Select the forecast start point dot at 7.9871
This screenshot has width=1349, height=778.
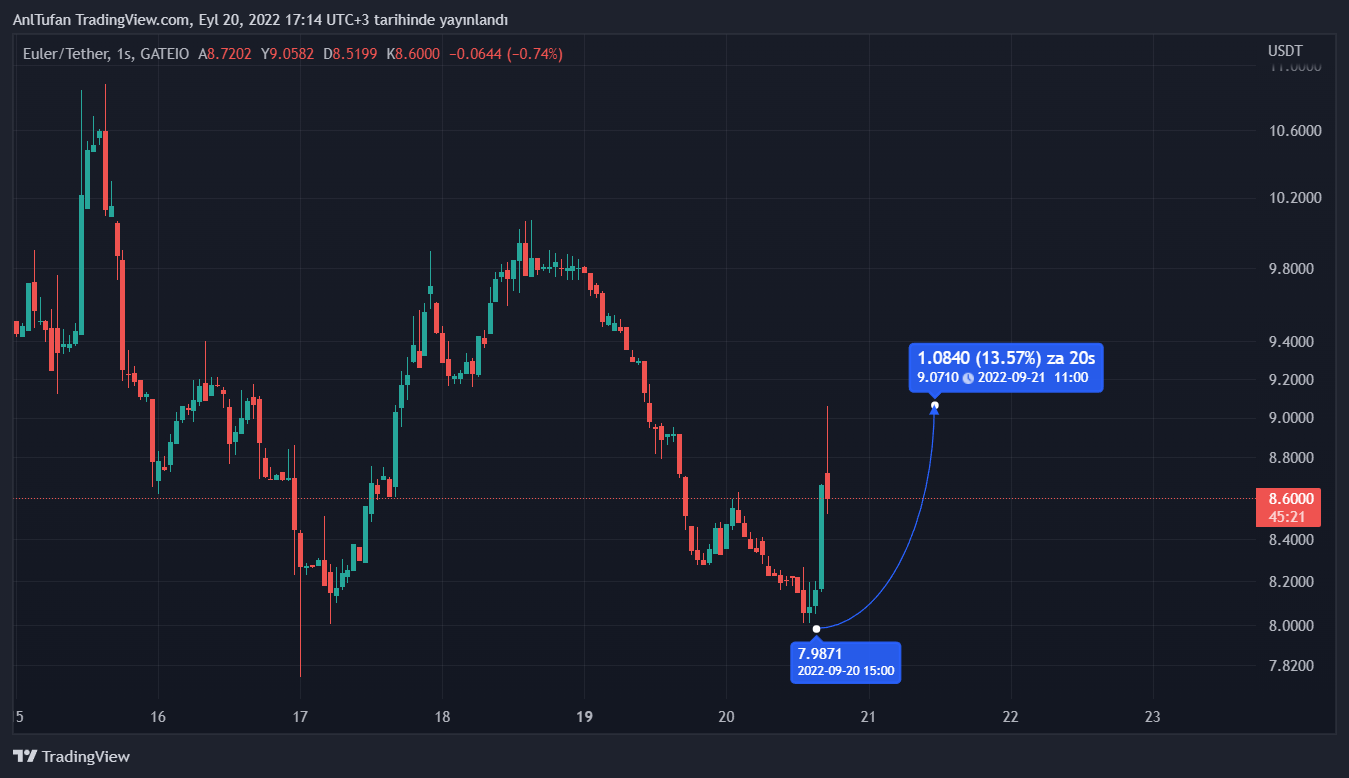[x=817, y=628]
